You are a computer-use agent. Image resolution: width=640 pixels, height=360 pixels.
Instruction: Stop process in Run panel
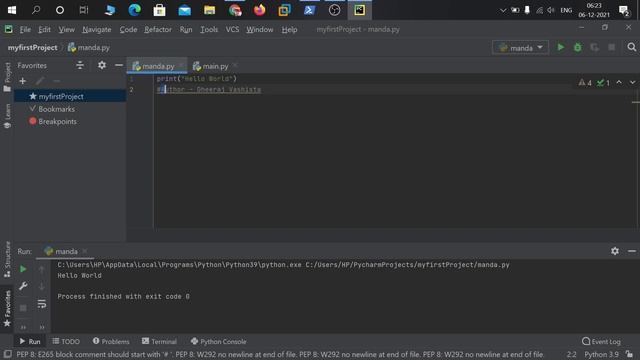[23, 308]
